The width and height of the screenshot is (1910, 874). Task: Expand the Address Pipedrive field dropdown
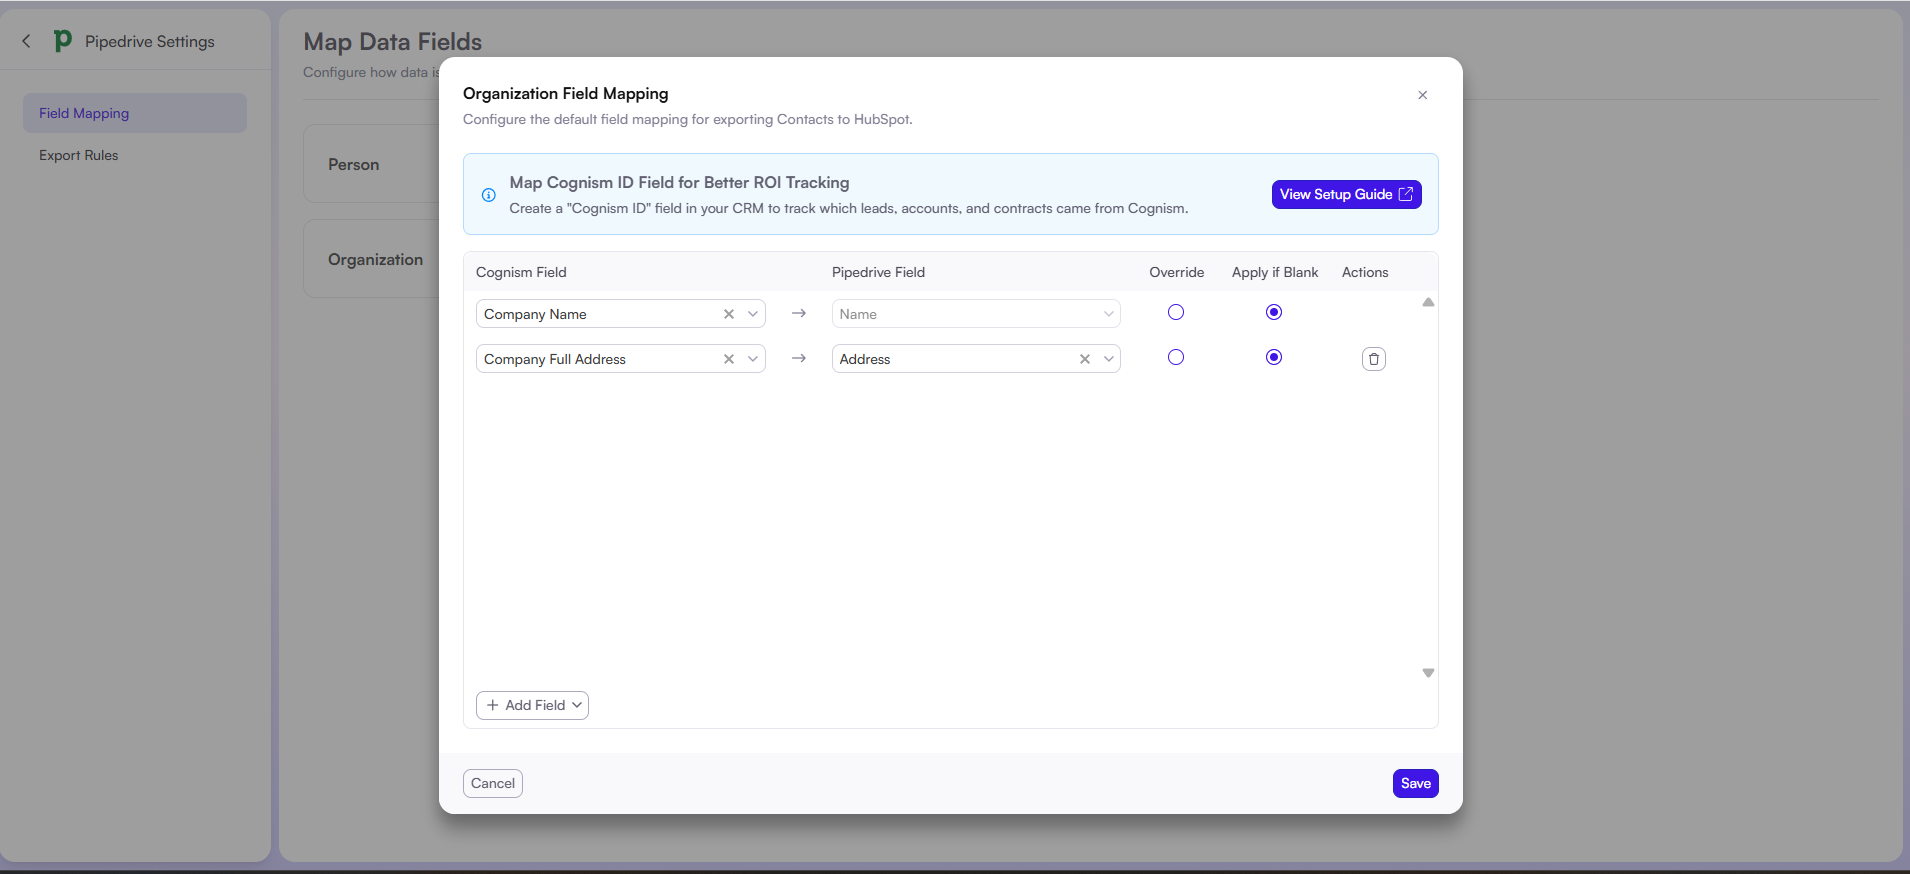1108,359
